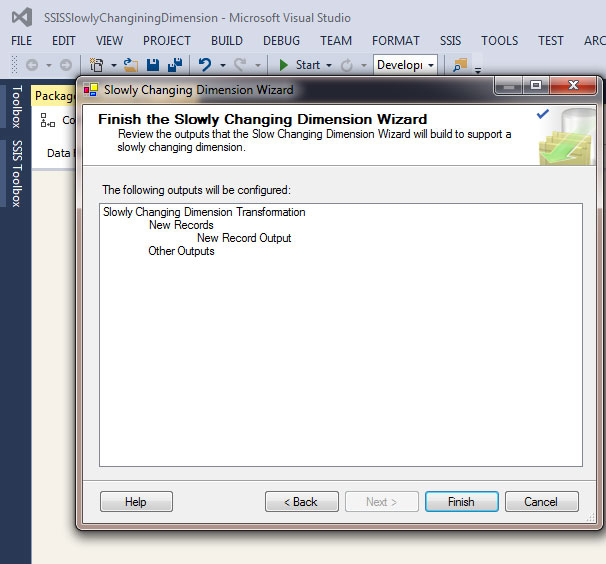The height and width of the screenshot is (564, 606).
Task: Open the Navigate Backward history dropdown arrow
Action: 49,65
